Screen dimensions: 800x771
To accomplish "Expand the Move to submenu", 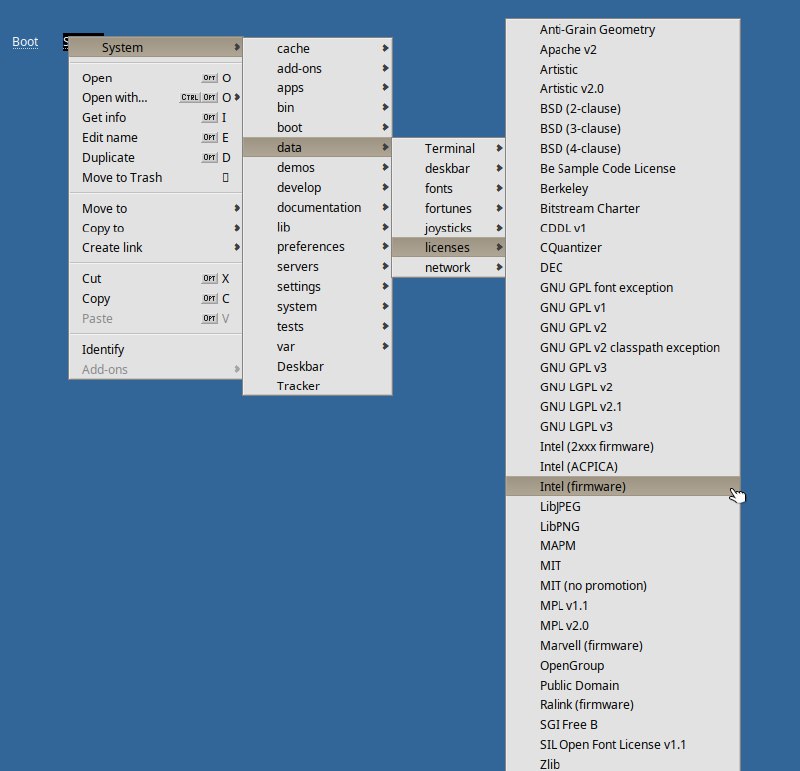I will click(x=105, y=209).
